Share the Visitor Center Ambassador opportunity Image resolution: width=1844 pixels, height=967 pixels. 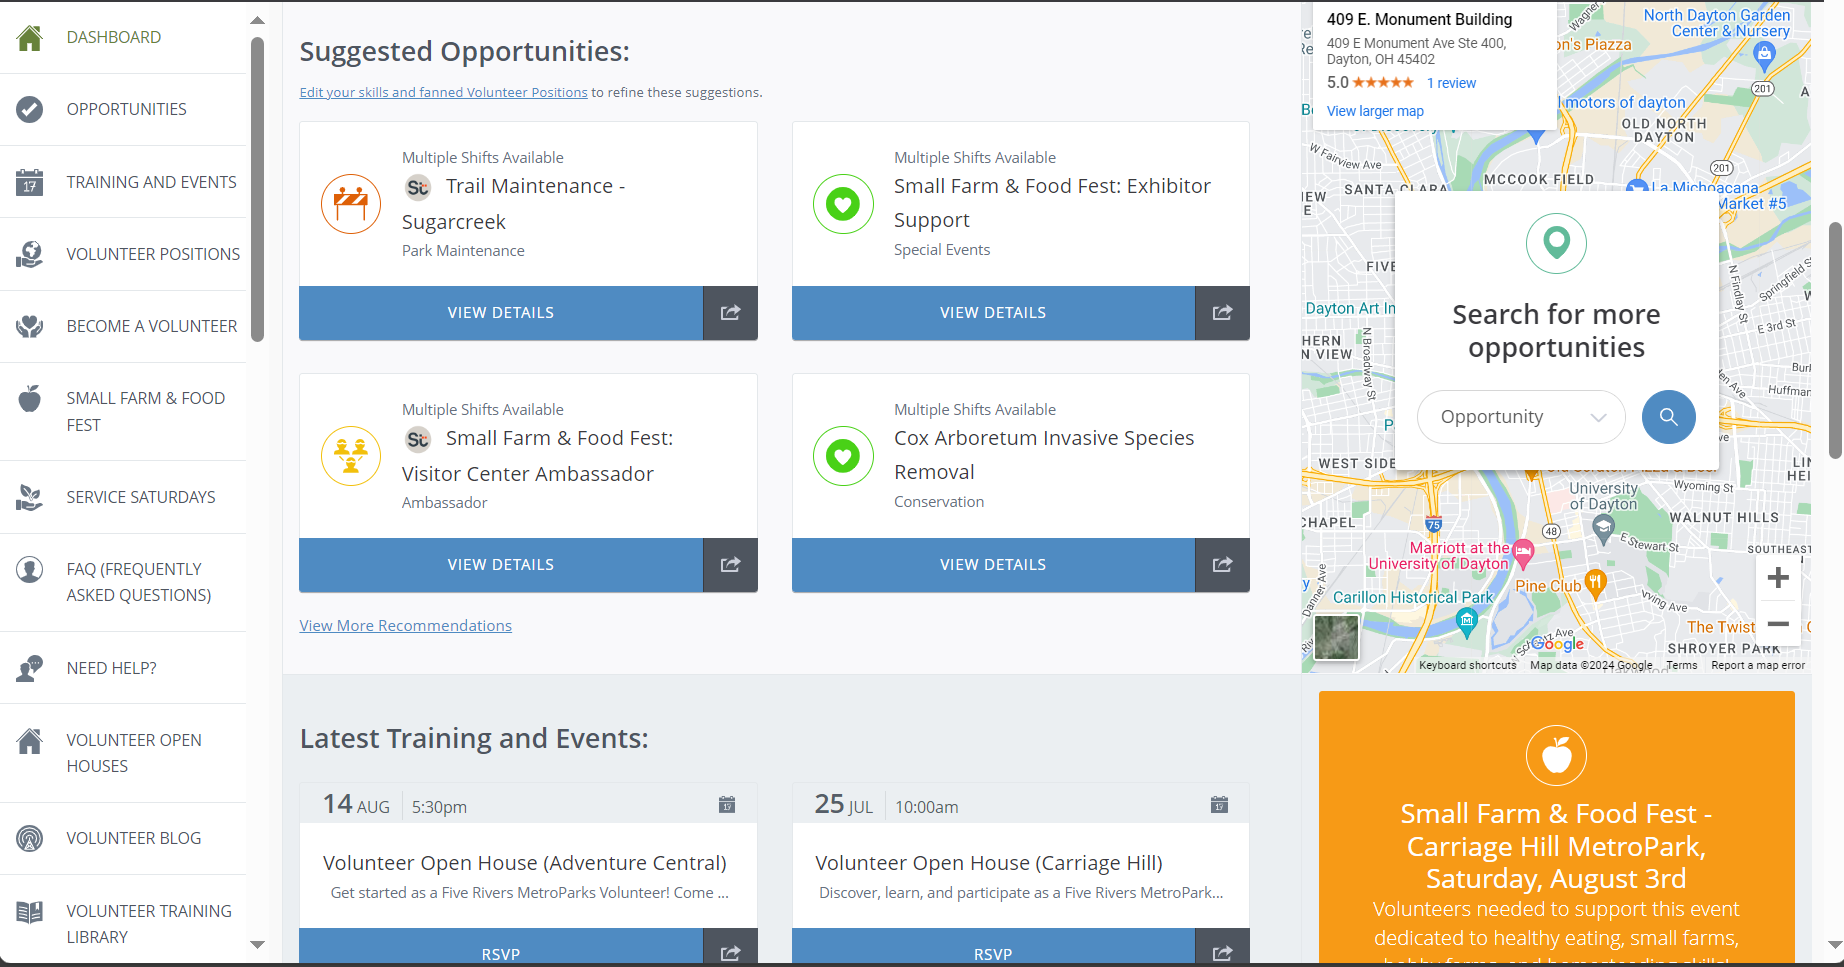click(x=731, y=565)
